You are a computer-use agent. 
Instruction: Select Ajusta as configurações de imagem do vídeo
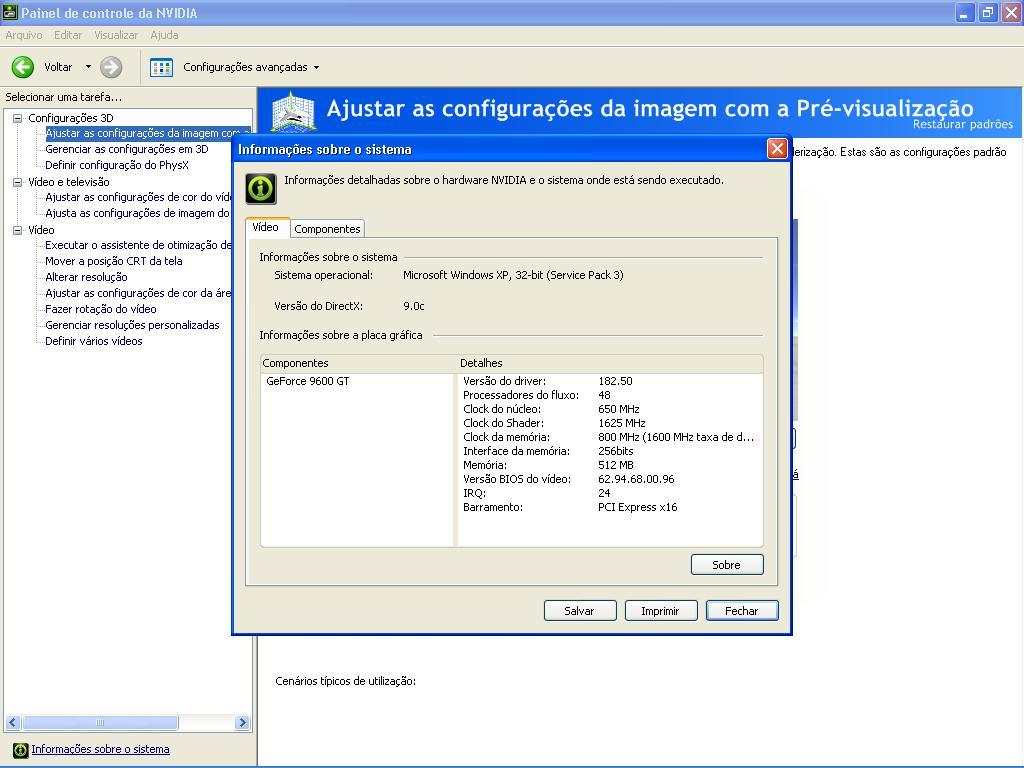click(x=138, y=214)
